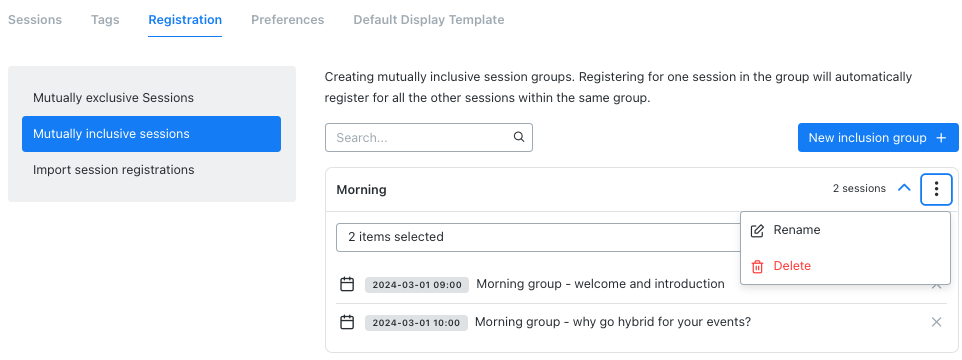Click 'Morning group - why go hybrid for your events?'
962x360 pixels.
click(613, 322)
